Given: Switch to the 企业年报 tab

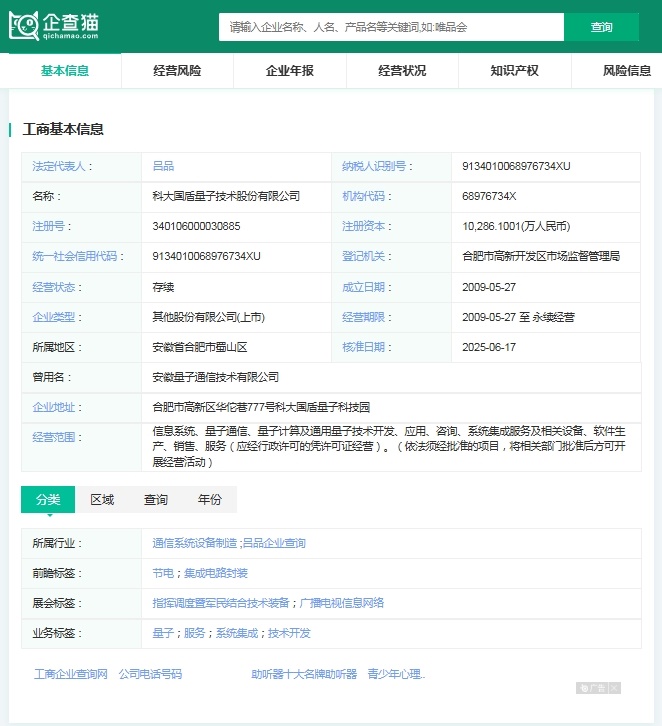Looking at the screenshot, I should click(289, 71).
